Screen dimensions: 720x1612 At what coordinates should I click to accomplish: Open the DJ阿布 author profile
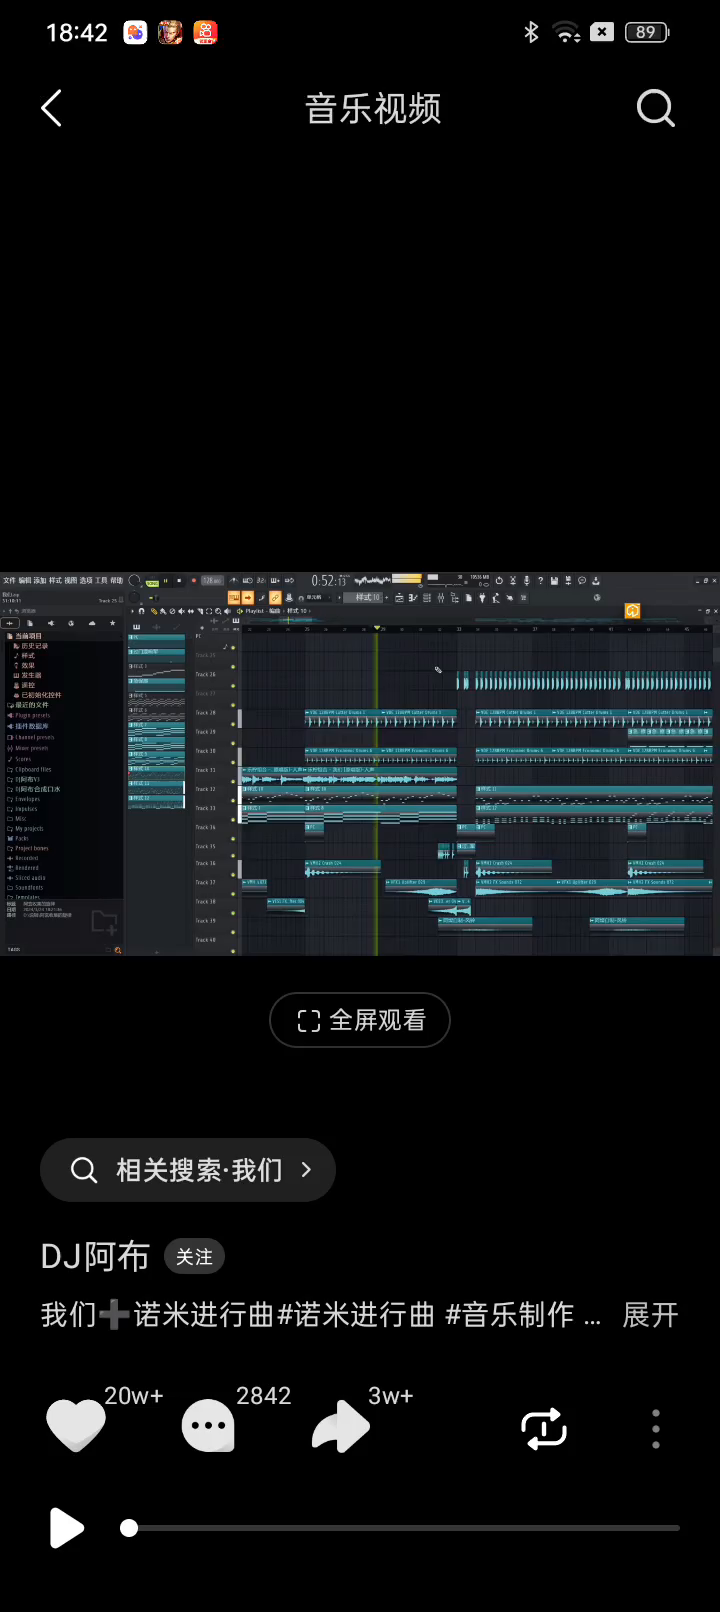tap(95, 1257)
